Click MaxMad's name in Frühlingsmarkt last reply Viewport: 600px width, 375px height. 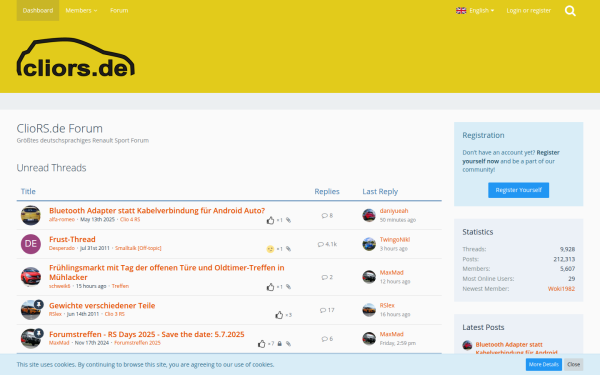pyautogui.click(x=391, y=272)
